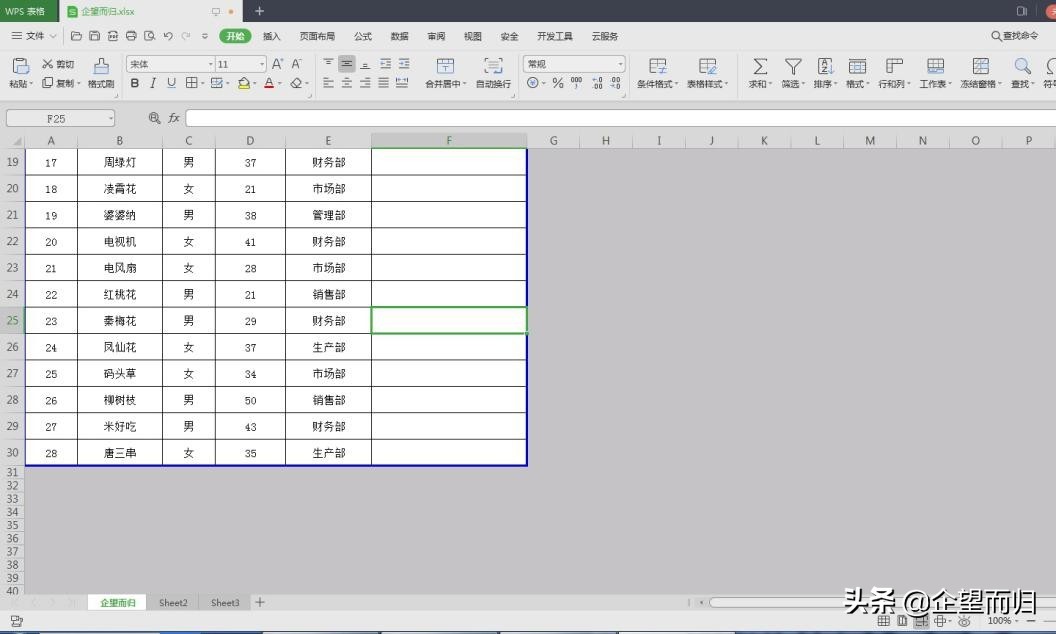
Task: Click the percent style icon
Action: (558, 83)
